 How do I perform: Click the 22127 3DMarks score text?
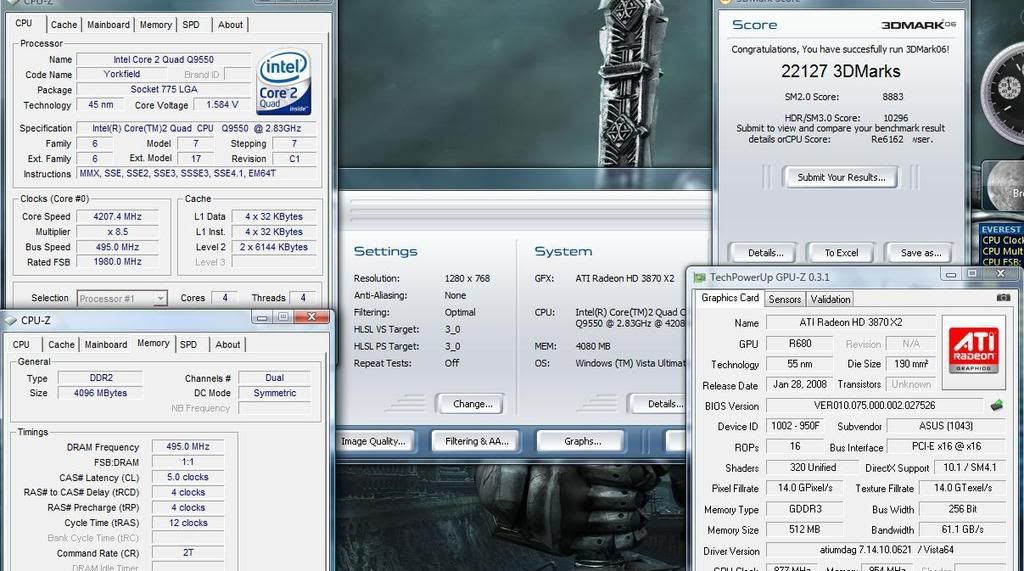(x=840, y=71)
